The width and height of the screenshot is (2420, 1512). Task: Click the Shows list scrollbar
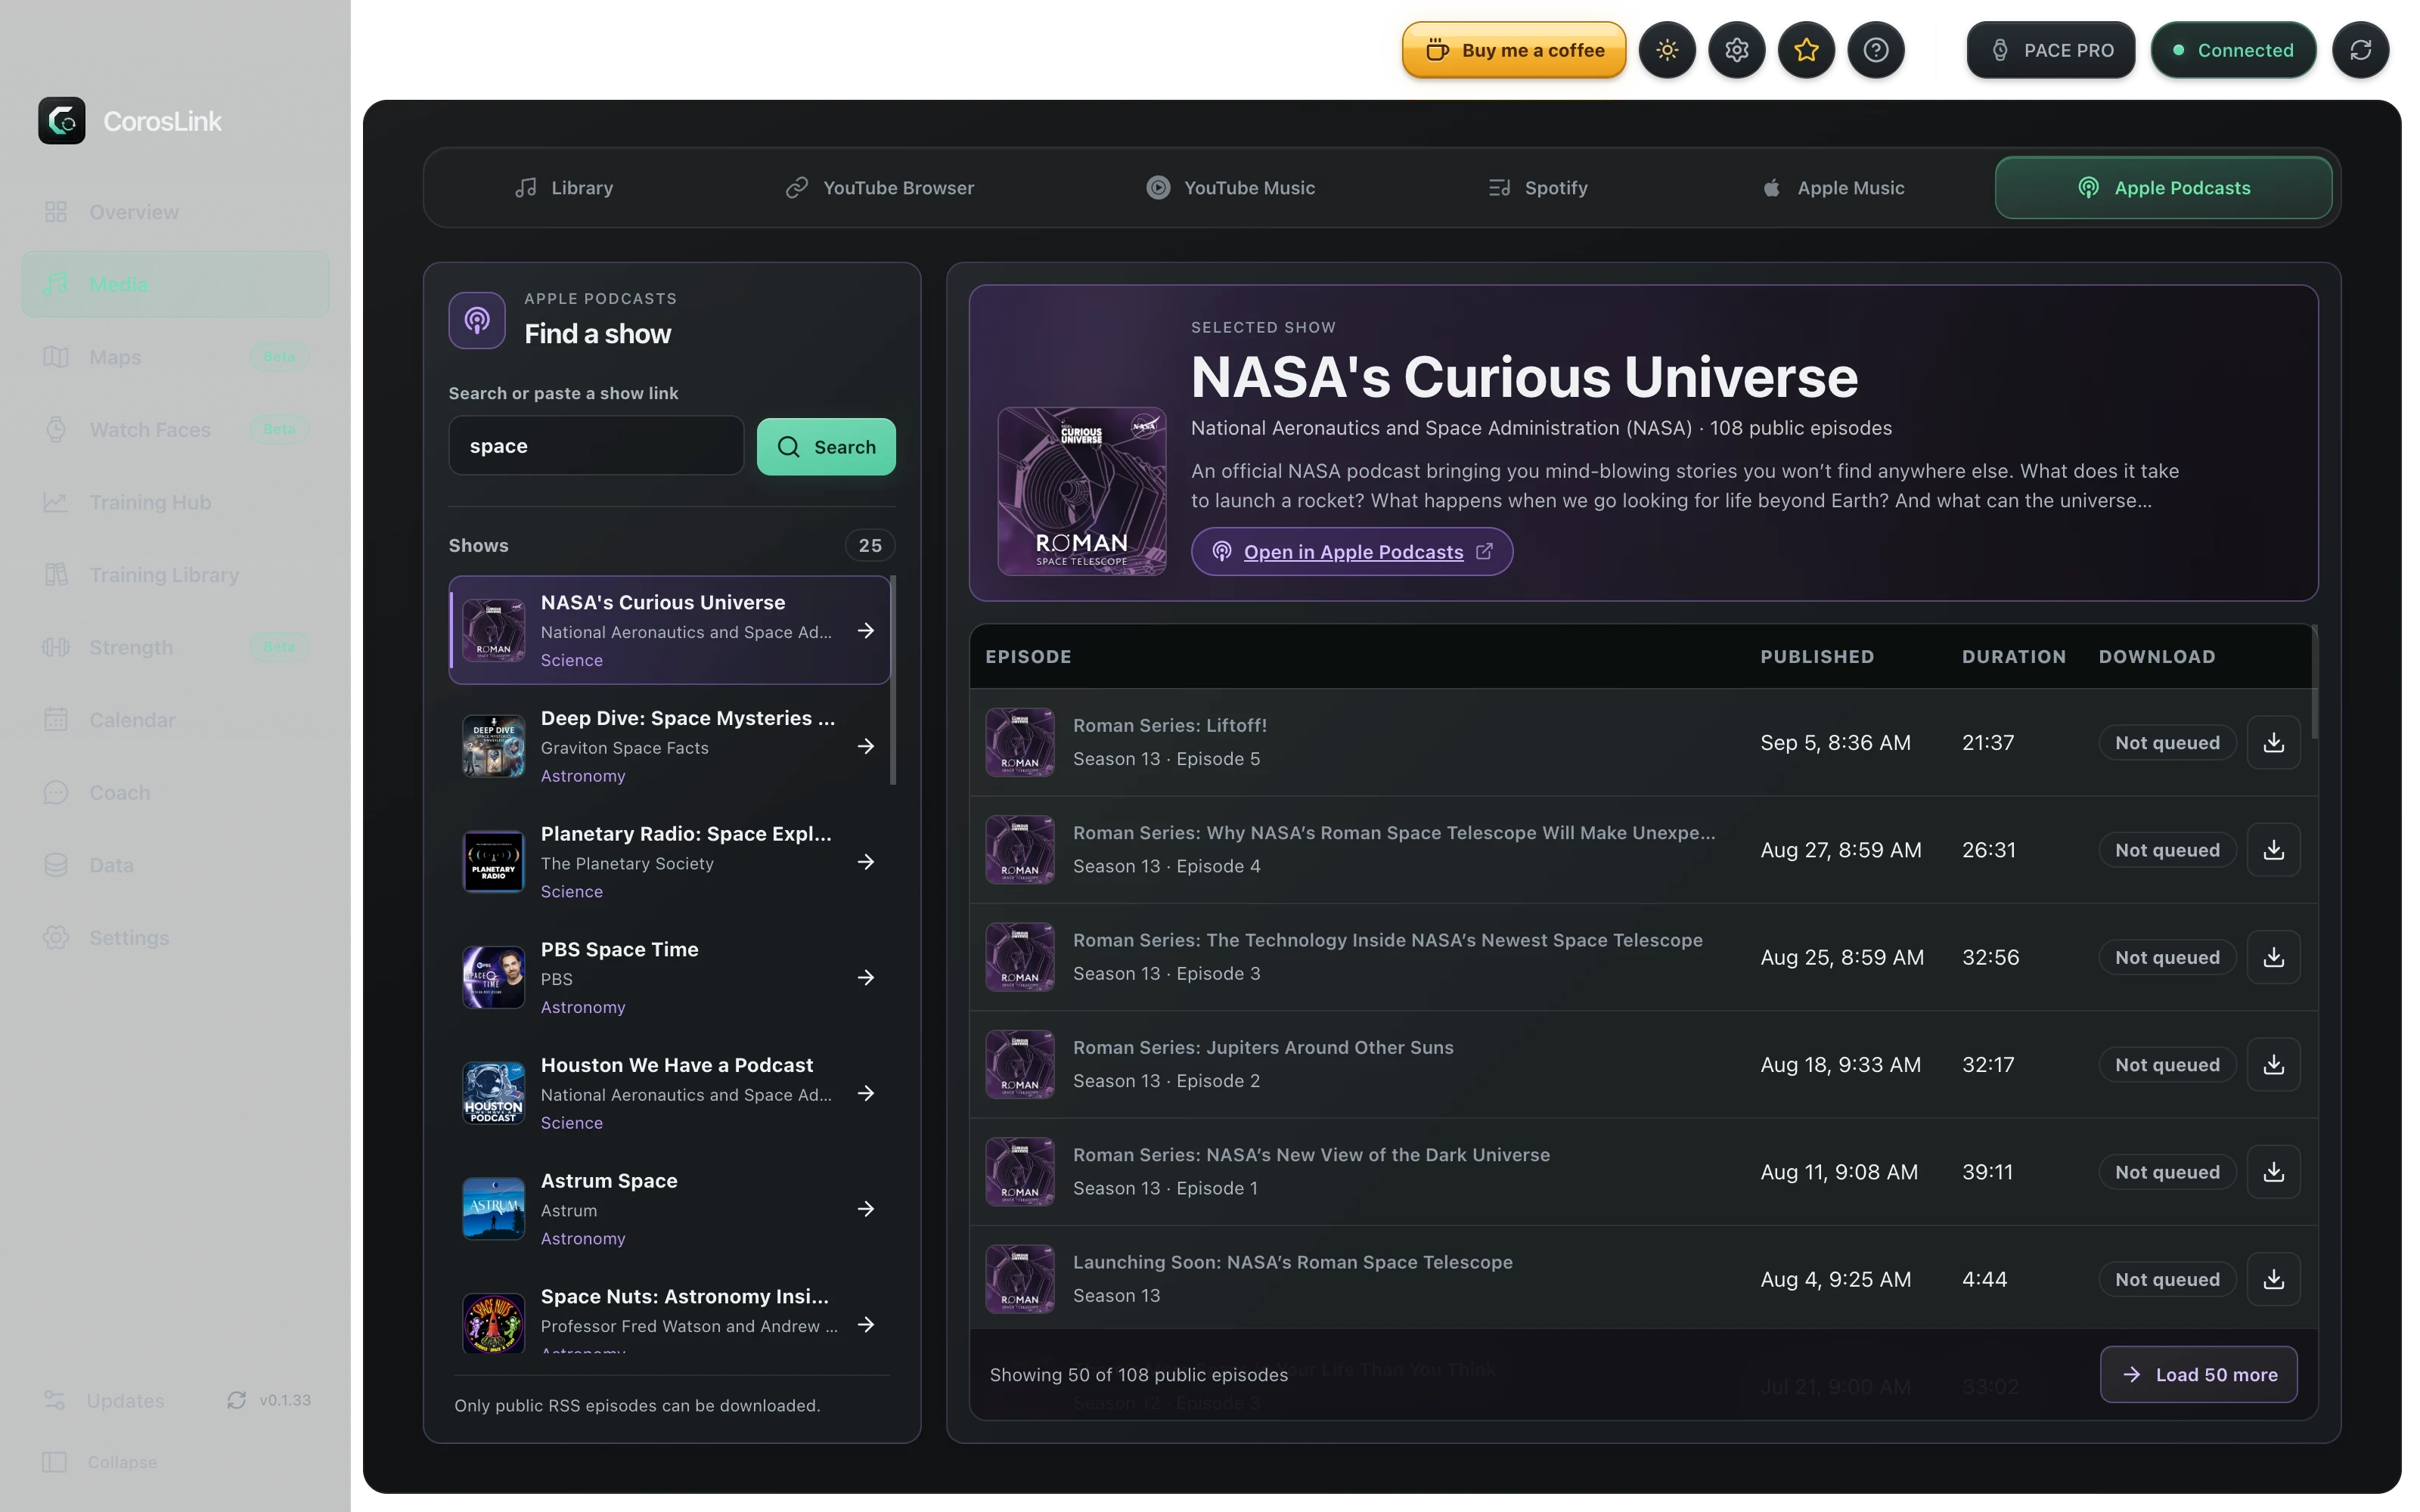pyautogui.click(x=892, y=680)
